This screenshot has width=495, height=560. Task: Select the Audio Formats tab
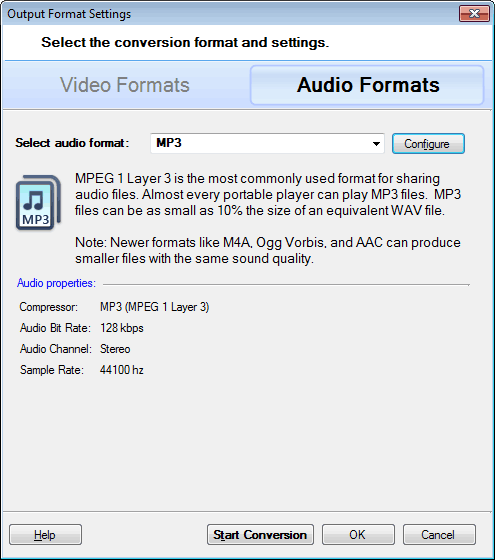[x=368, y=85]
